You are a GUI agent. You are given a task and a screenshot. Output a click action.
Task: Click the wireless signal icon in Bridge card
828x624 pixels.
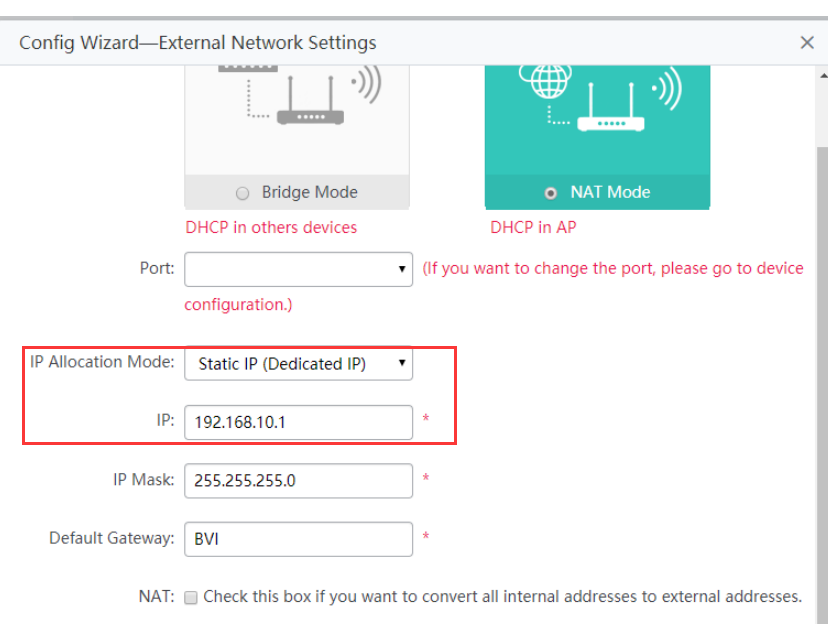[x=366, y=83]
